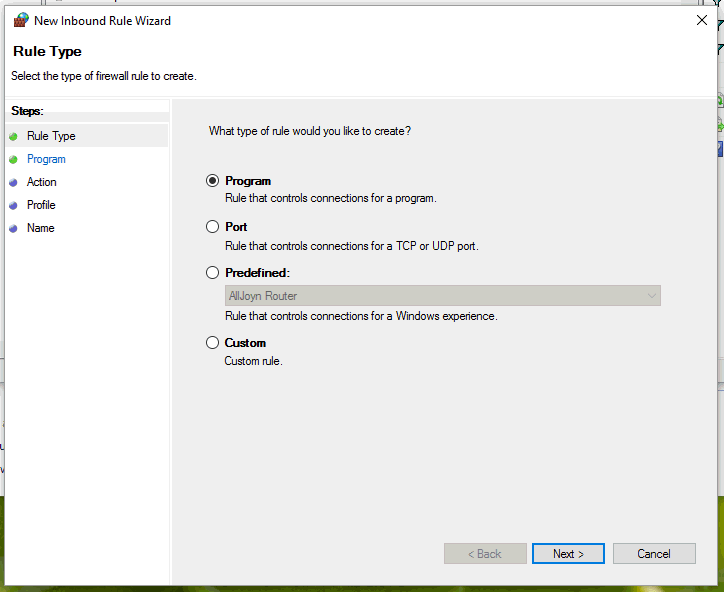
Task: Click the purple bullet beside Profile step
Action: click(13, 205)
